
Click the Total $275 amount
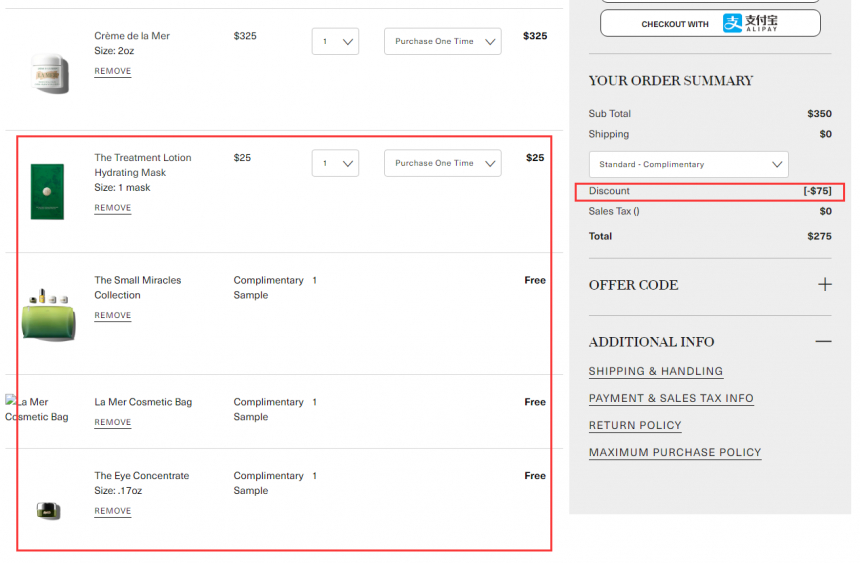point(819,237)
